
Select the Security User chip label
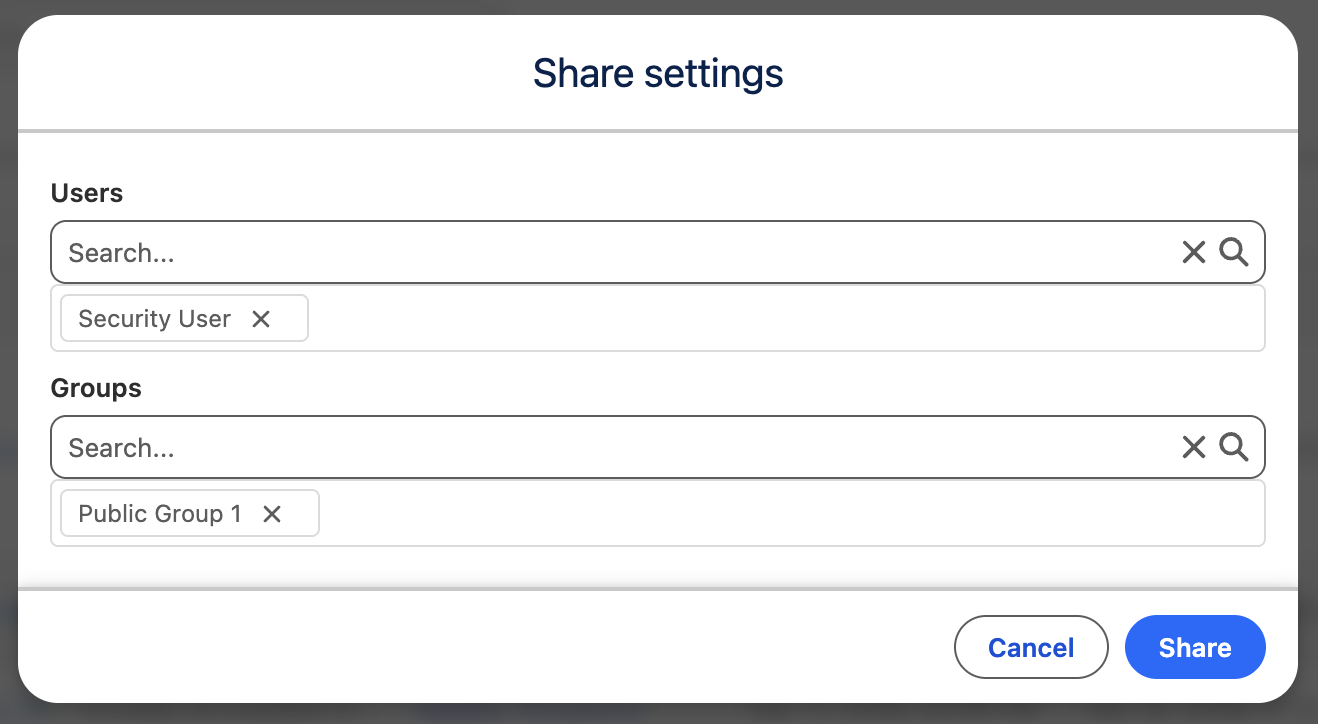click(154, 319)
